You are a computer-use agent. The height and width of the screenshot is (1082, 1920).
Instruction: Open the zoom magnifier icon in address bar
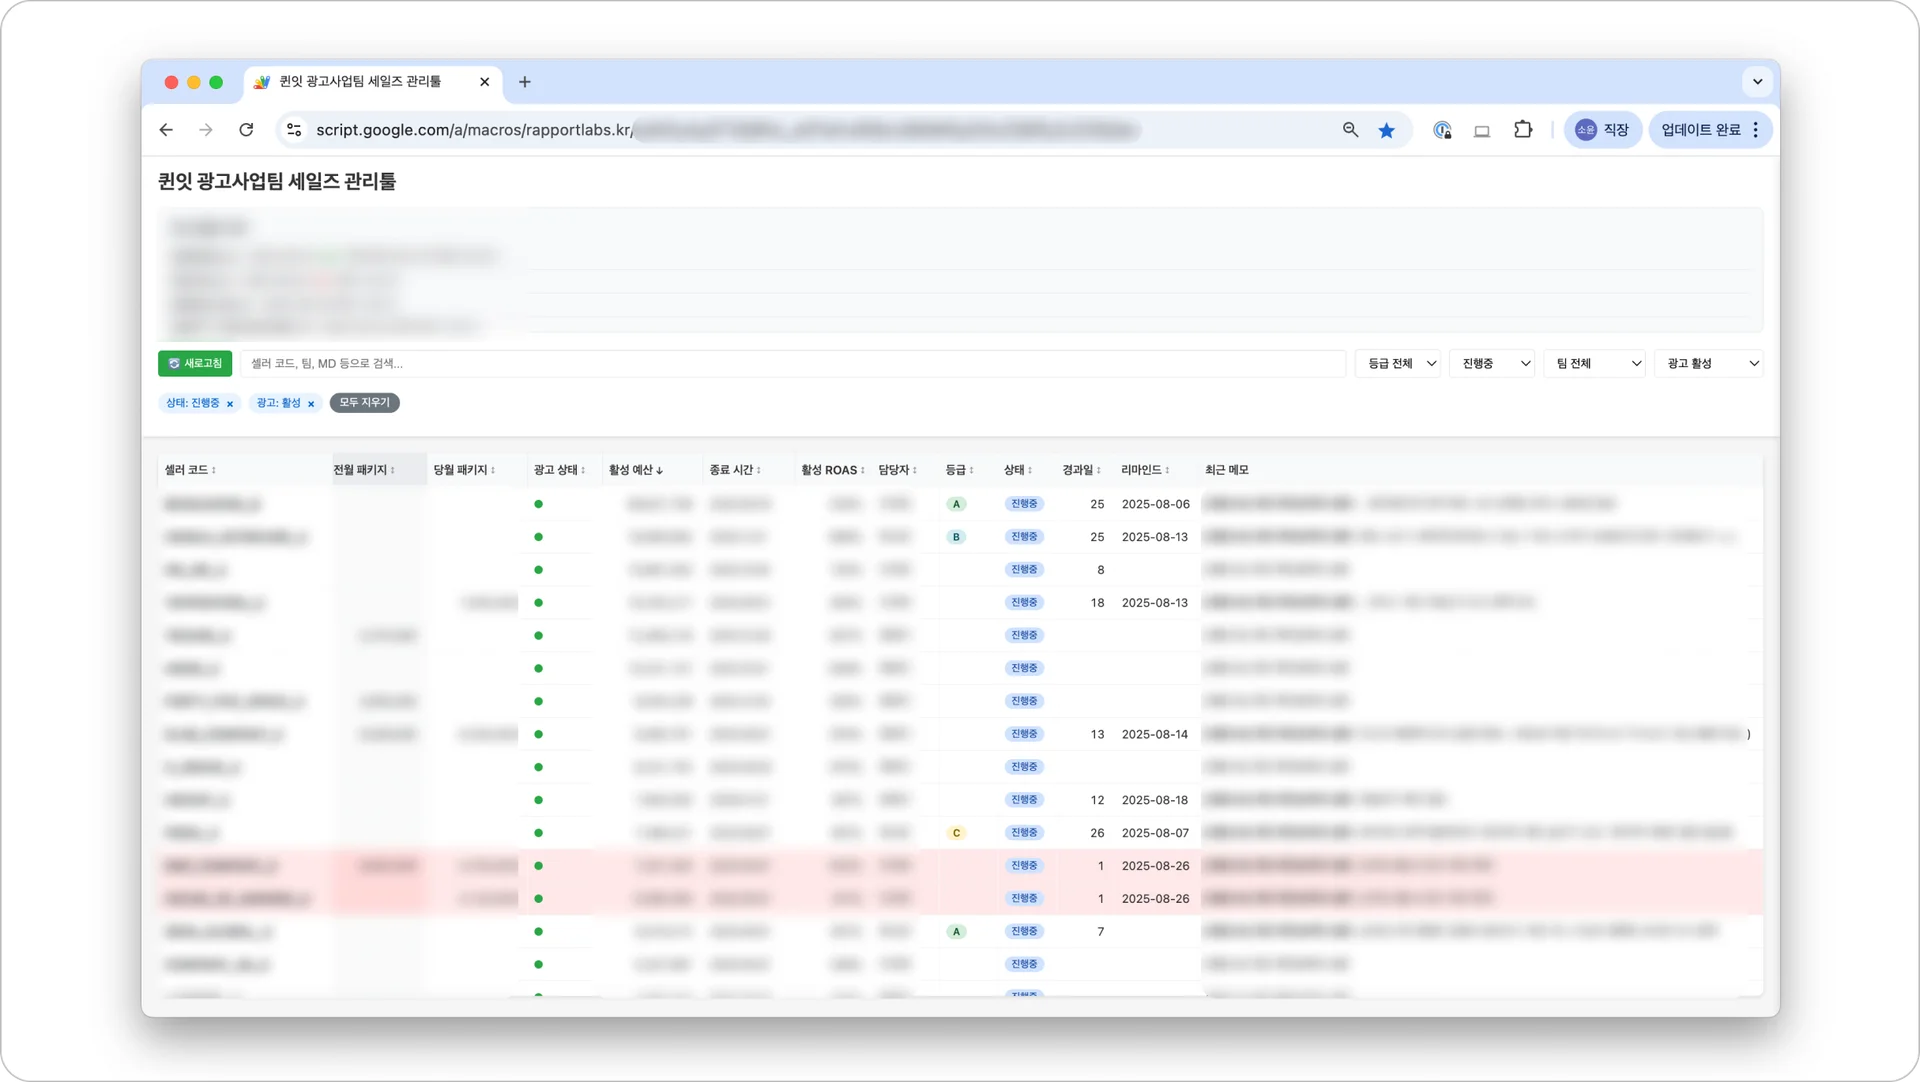coord(1350,130)
